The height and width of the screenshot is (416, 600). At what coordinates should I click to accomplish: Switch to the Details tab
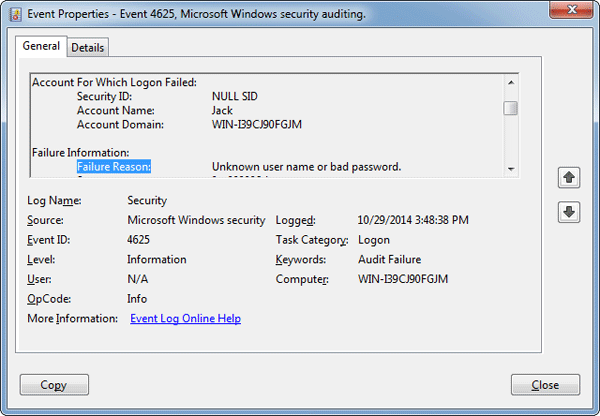click(x=88, y=48)
